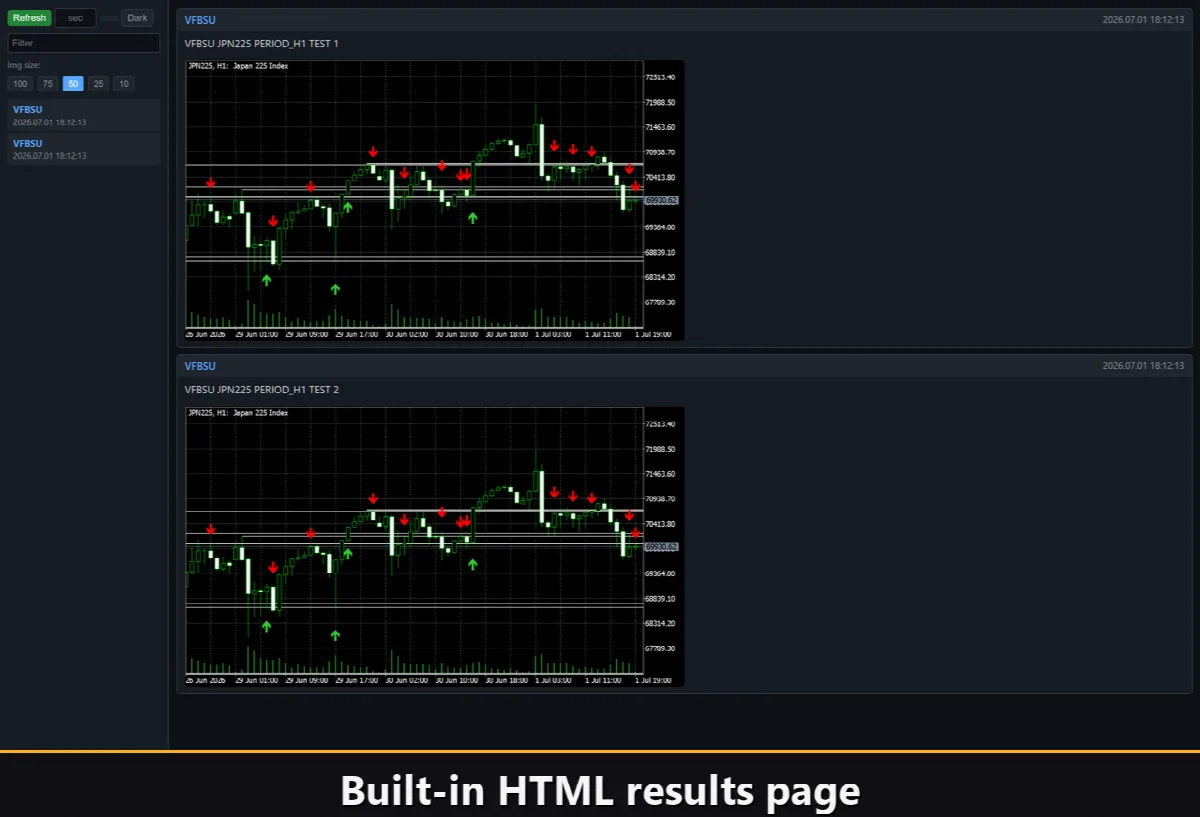Screen dimensions: 1200x817
Task: Set image size to 25
Action: point(98,84)
